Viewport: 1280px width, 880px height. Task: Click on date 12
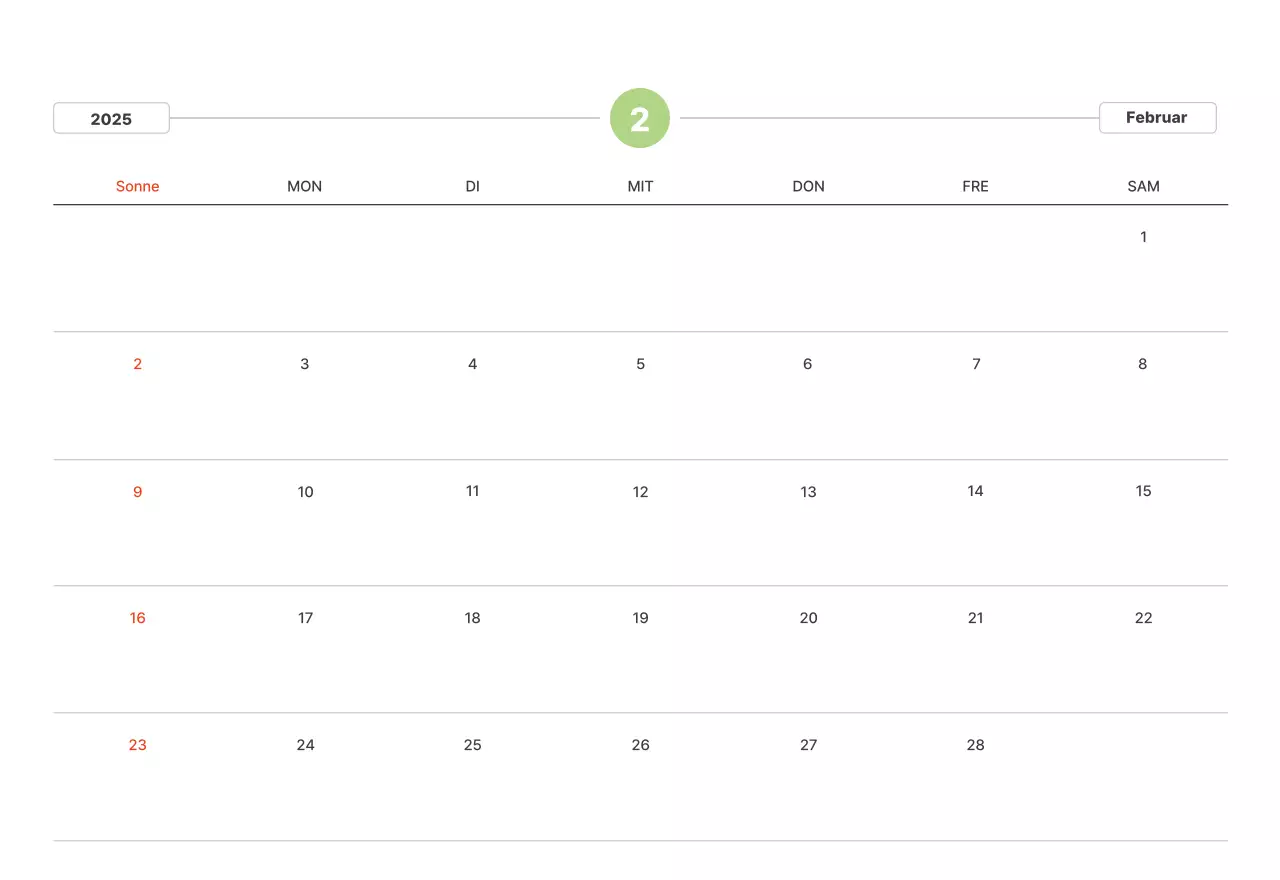(640, 492)
